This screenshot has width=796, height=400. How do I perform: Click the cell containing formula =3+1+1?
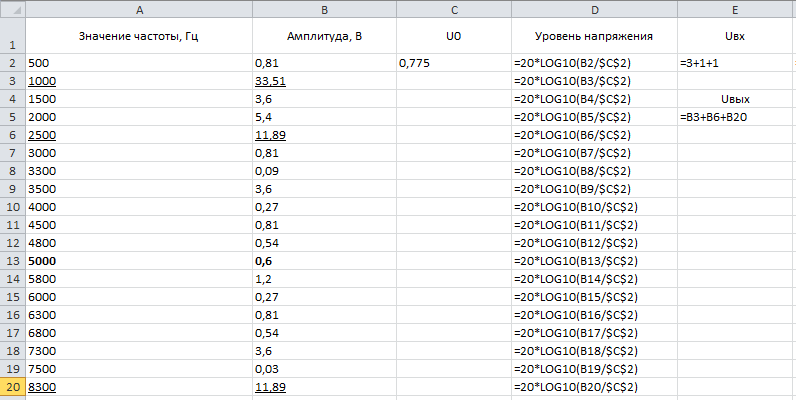(x=736, y=63)
